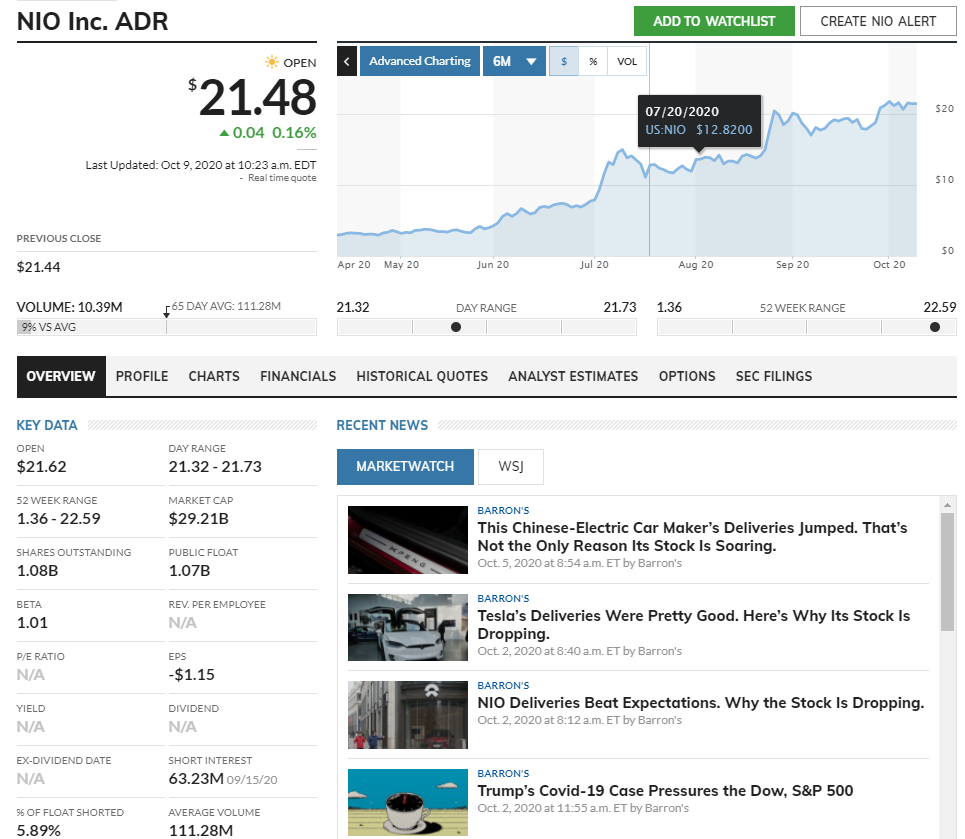Screen dimensions: 965x839
Task: Click CREATE NIO ALERT button
Action: pyautogui.click(x=878, y=22)
